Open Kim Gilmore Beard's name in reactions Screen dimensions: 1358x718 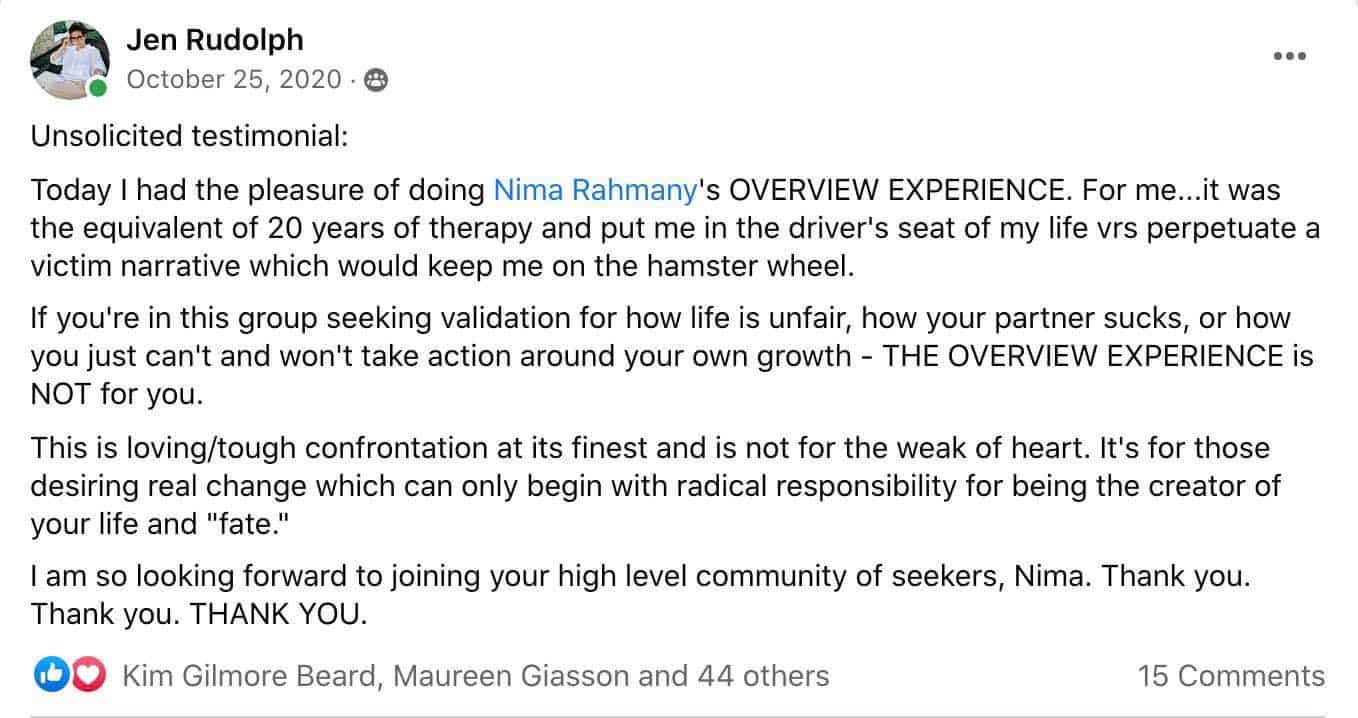[x=250, y=676]
